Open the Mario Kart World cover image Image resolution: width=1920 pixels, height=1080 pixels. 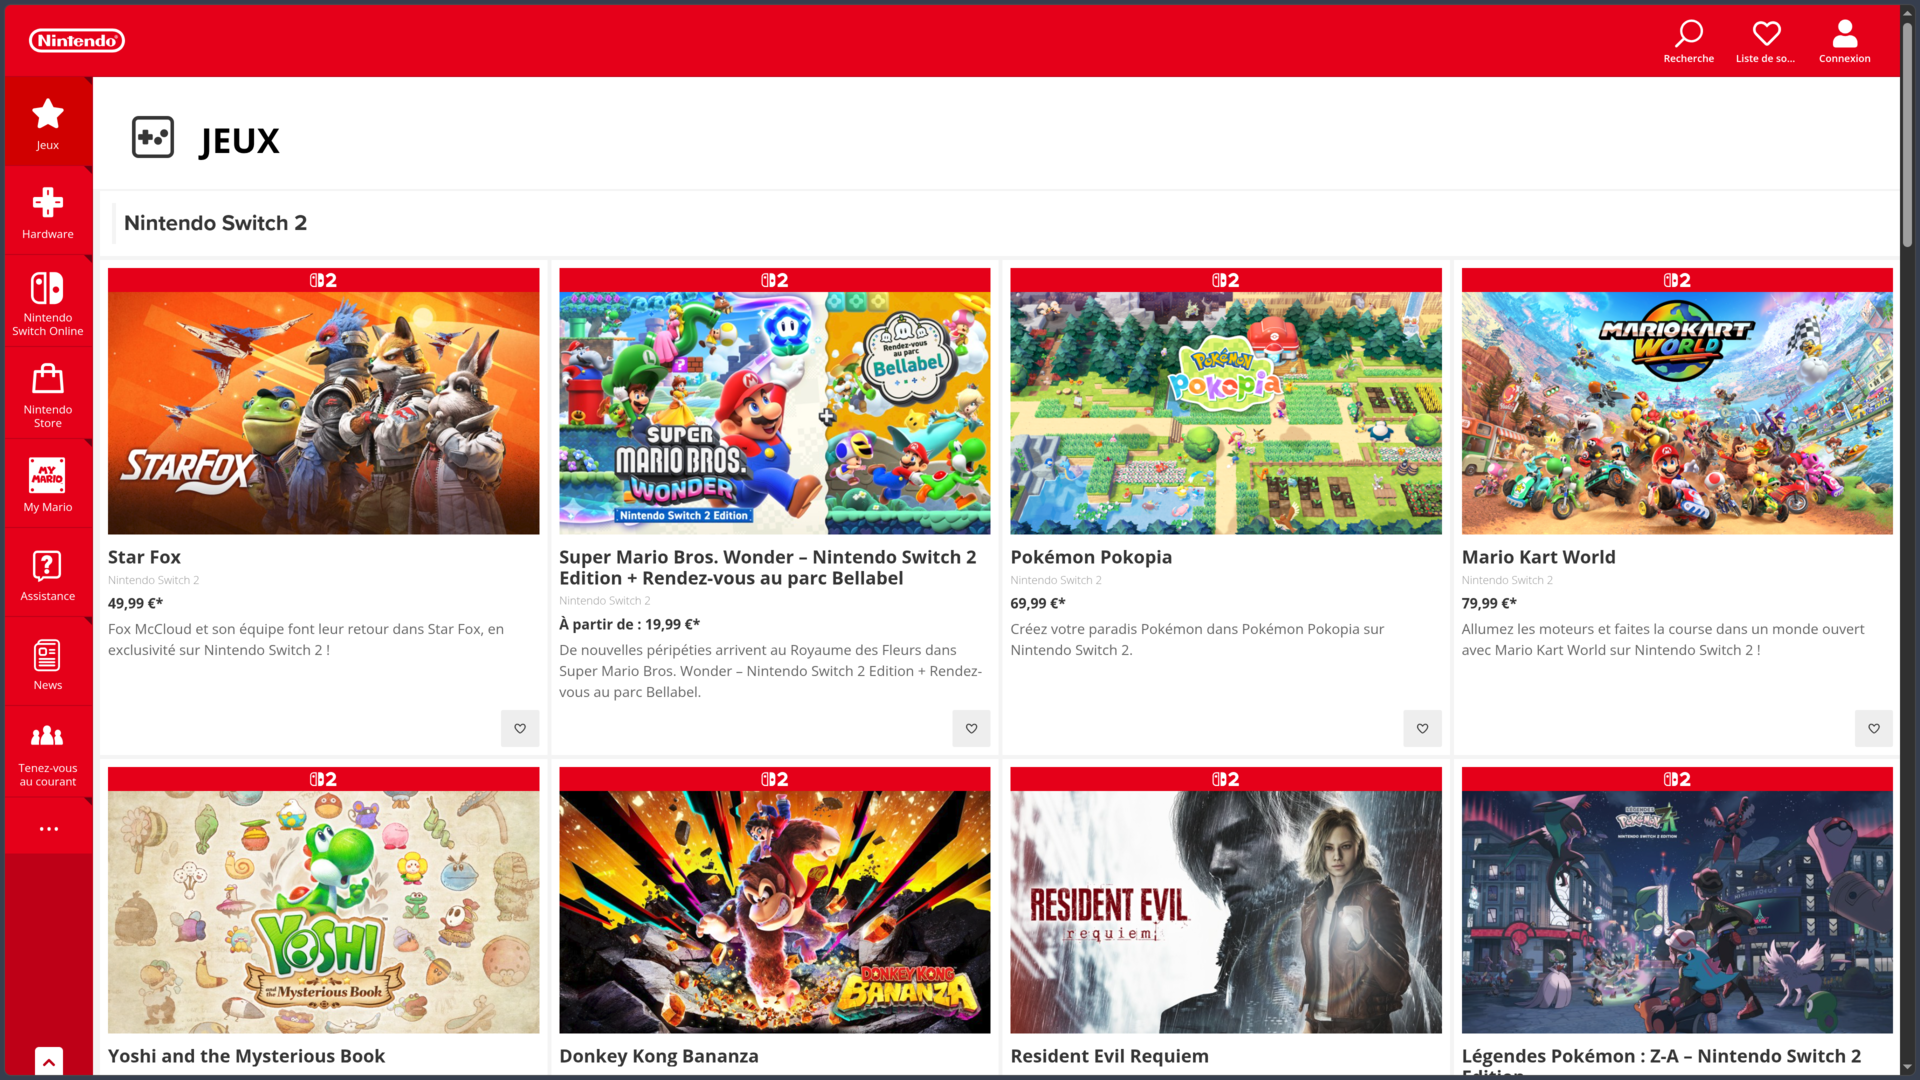pyautogui.click(x=1676, y=413)
